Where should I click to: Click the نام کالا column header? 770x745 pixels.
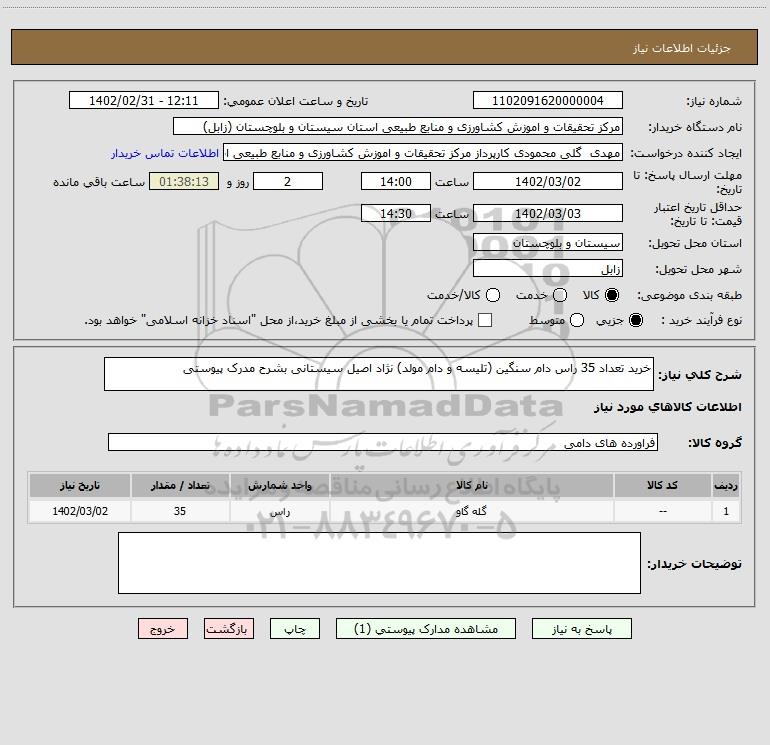471,485
